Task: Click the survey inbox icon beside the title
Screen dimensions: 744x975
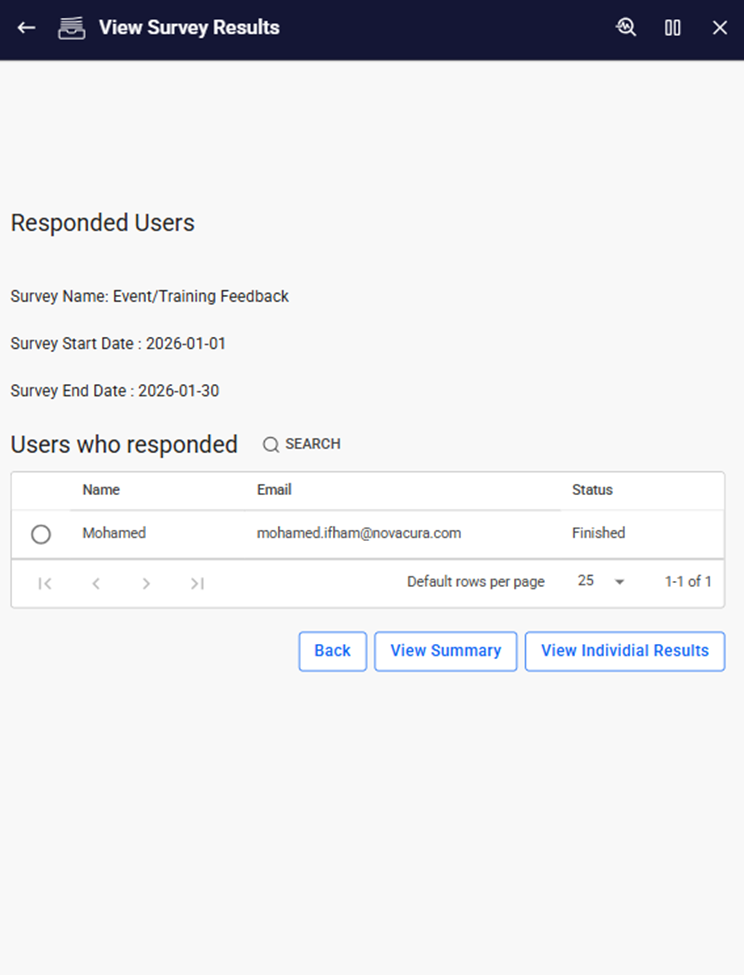Action: click(71, 28)
